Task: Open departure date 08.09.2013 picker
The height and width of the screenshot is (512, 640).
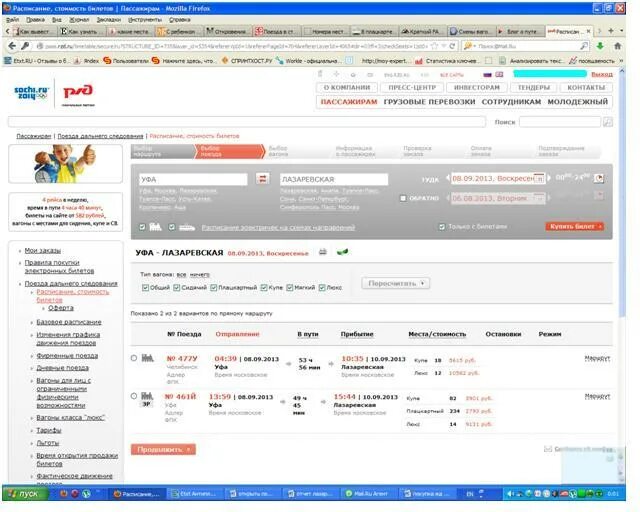Action: click(x=498, y=178)
